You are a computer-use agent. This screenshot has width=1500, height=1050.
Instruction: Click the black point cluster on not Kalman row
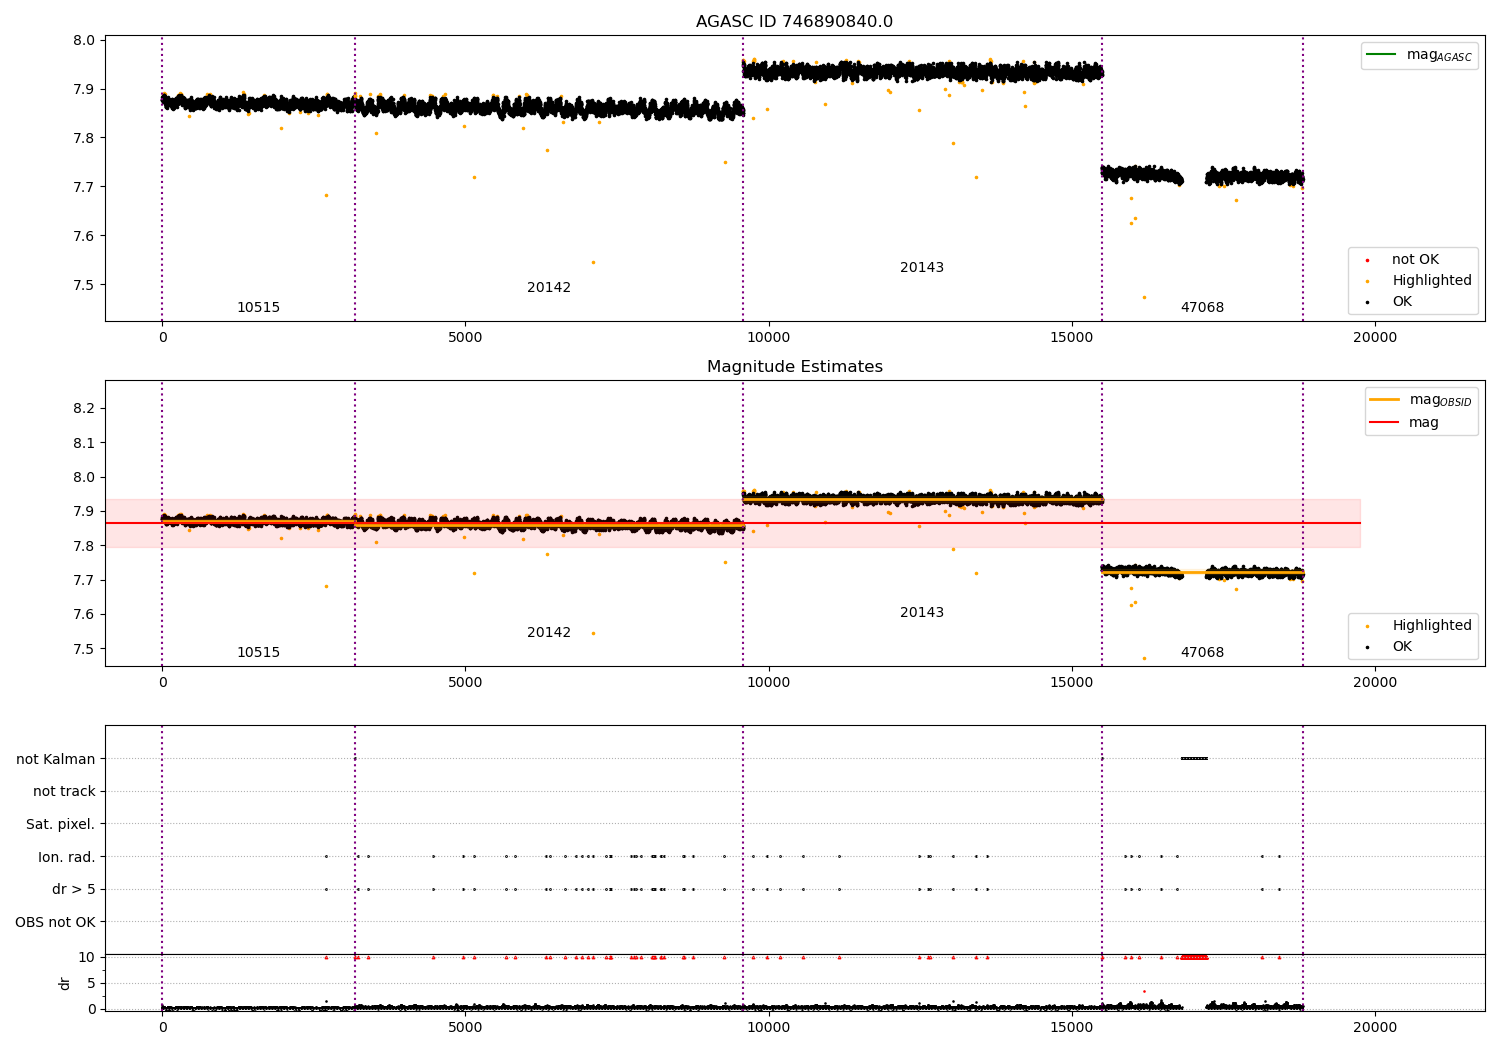[1194, 758]
